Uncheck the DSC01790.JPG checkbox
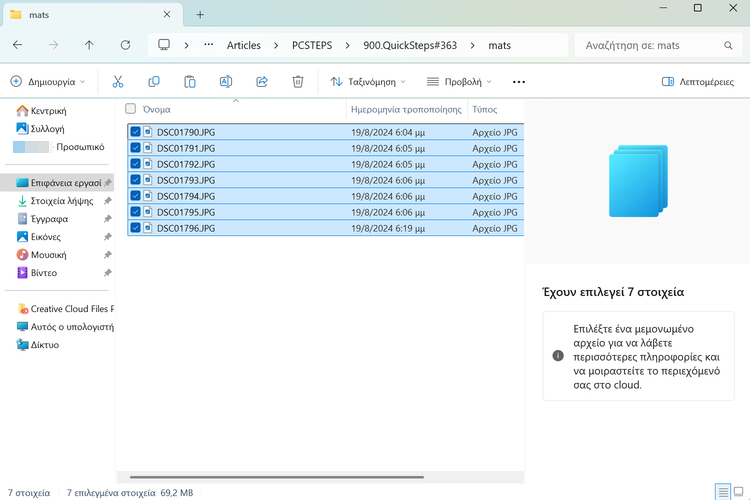 (135, 132)
